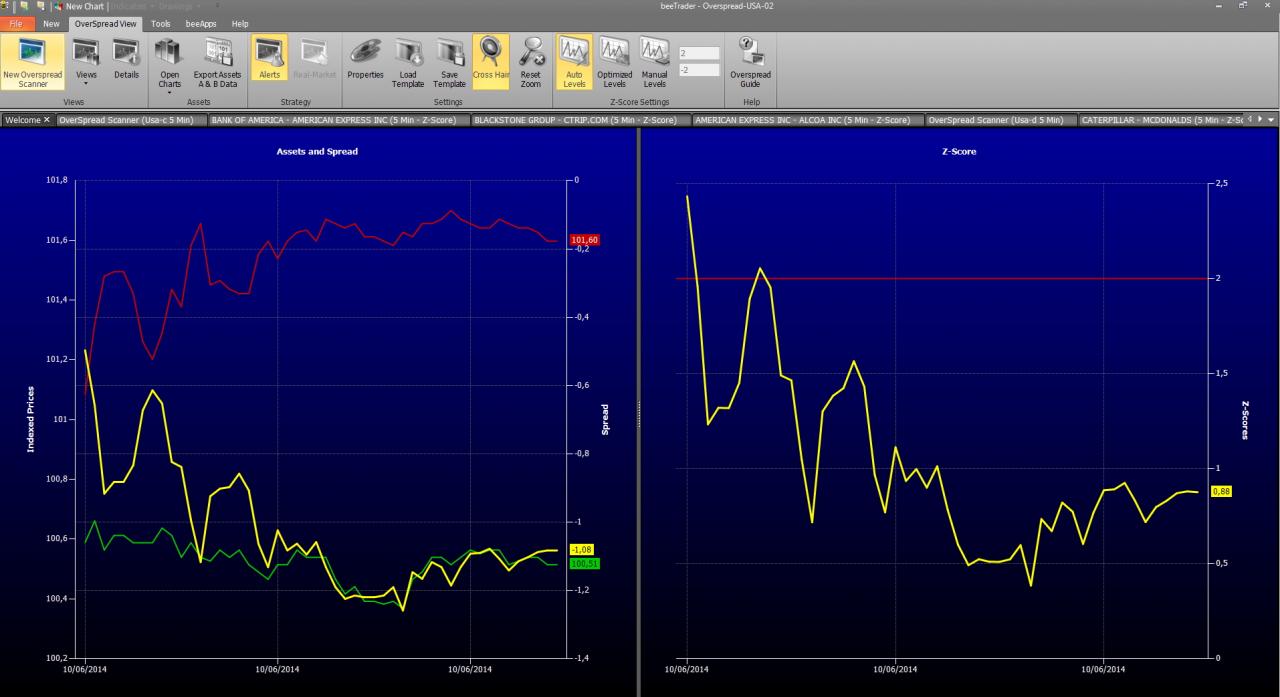
Task: Expand the tab list overflow arrow
Action: point(1271,119)
